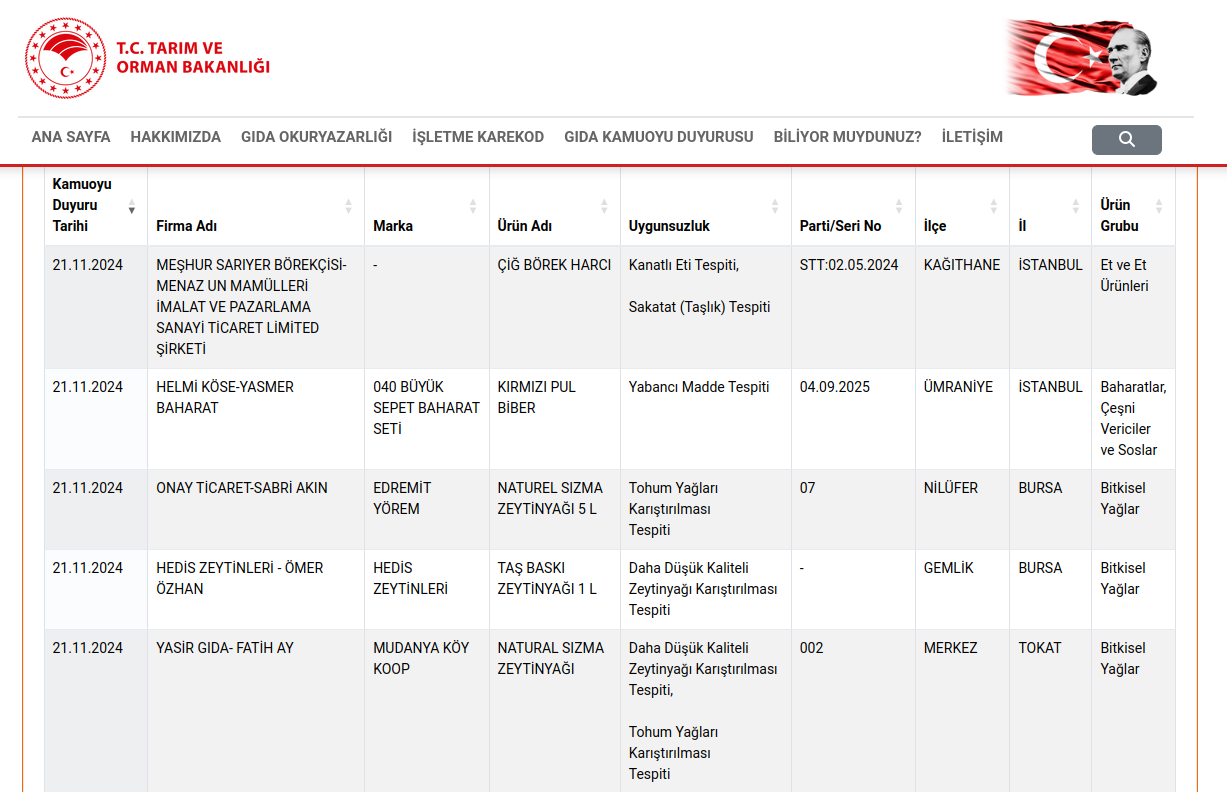The image size is (1227, 792).
Task: Open the ANA SAYFA menu item
Action: [x=71, y=137]
